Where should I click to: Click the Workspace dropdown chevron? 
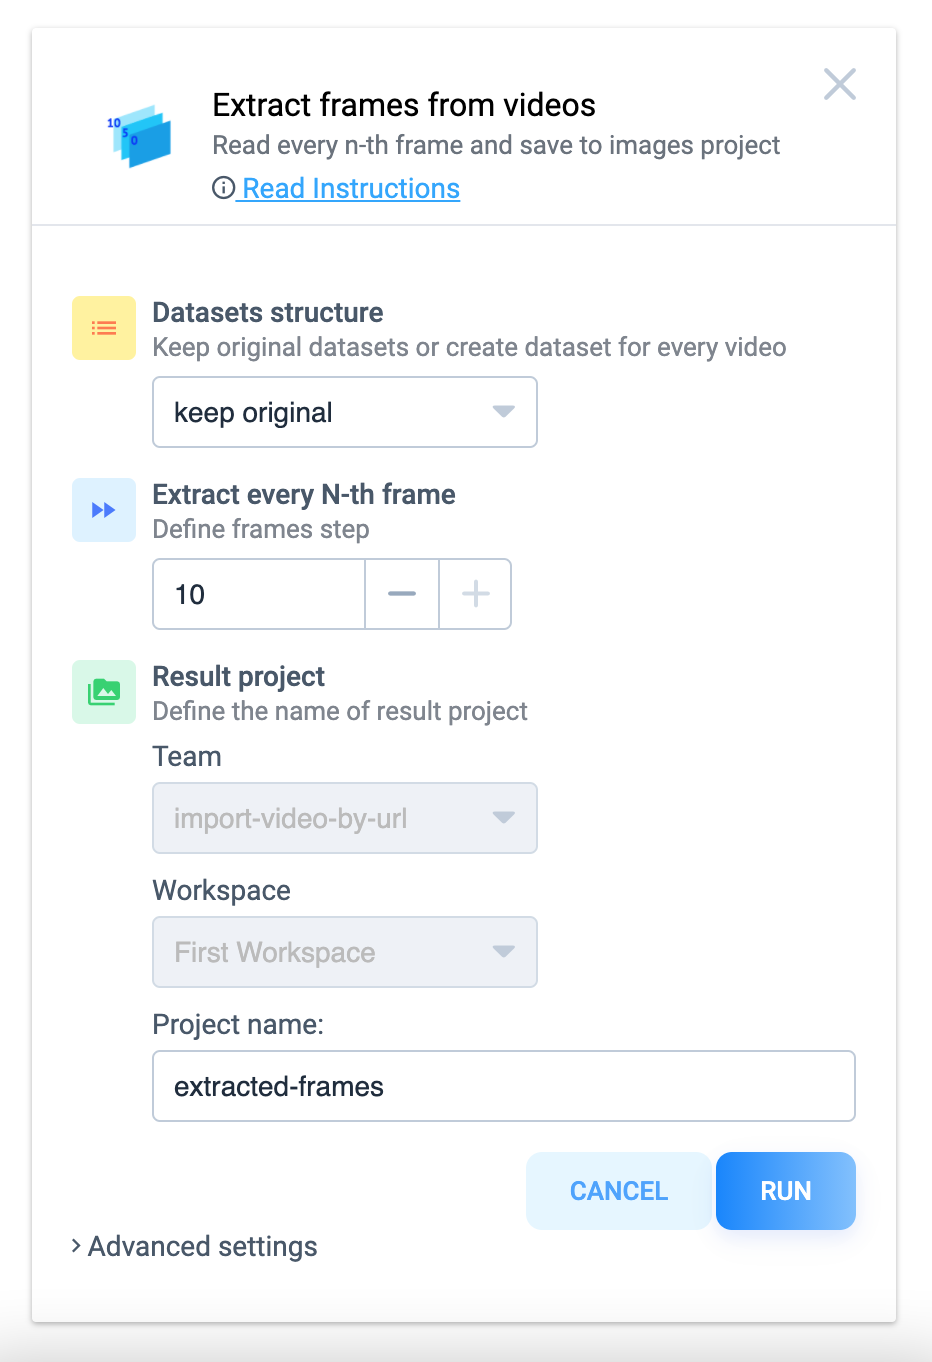click(x=505, y=952)
